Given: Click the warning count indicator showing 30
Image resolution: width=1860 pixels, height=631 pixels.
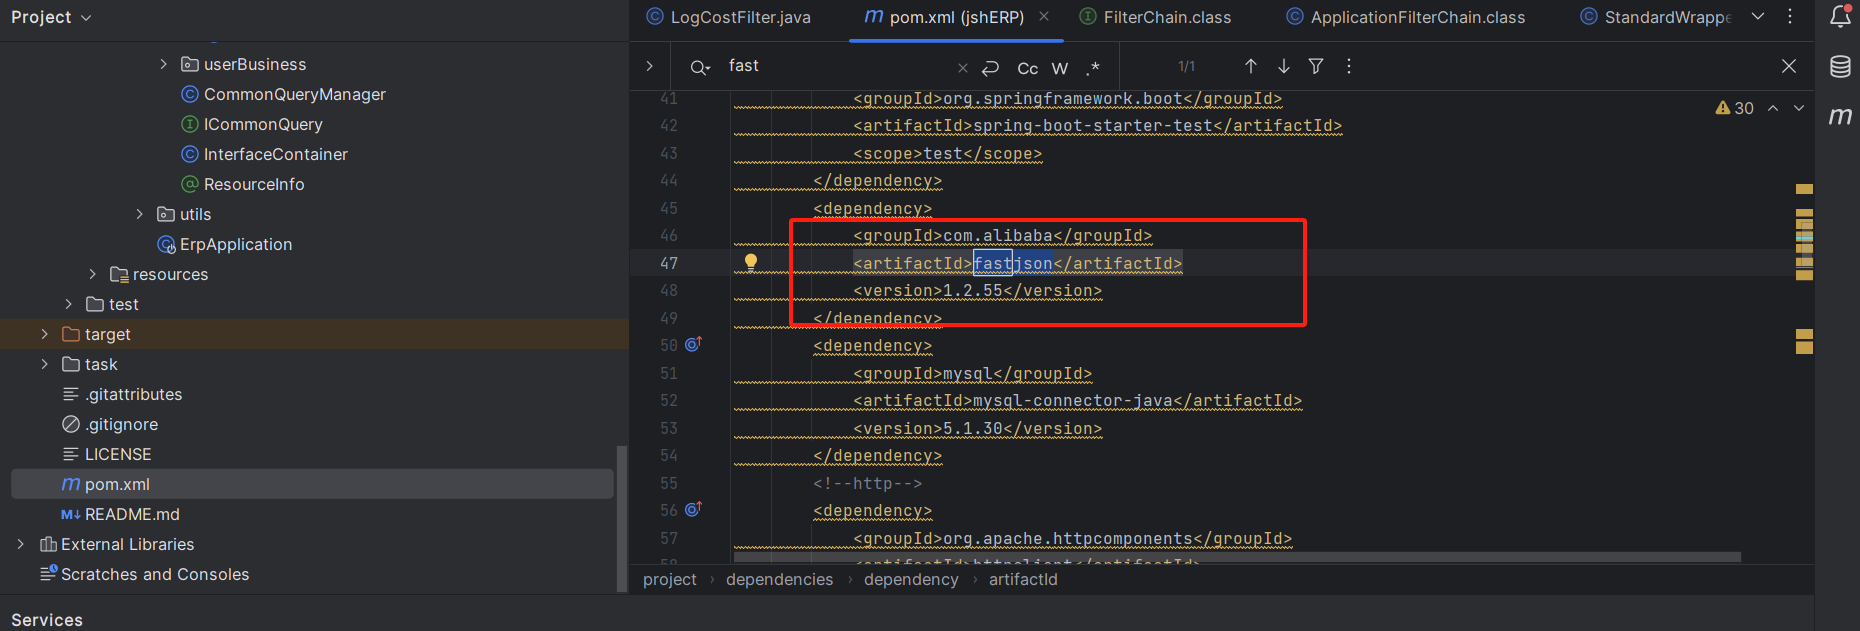Looking at the screenshot, I should 1735,108.
